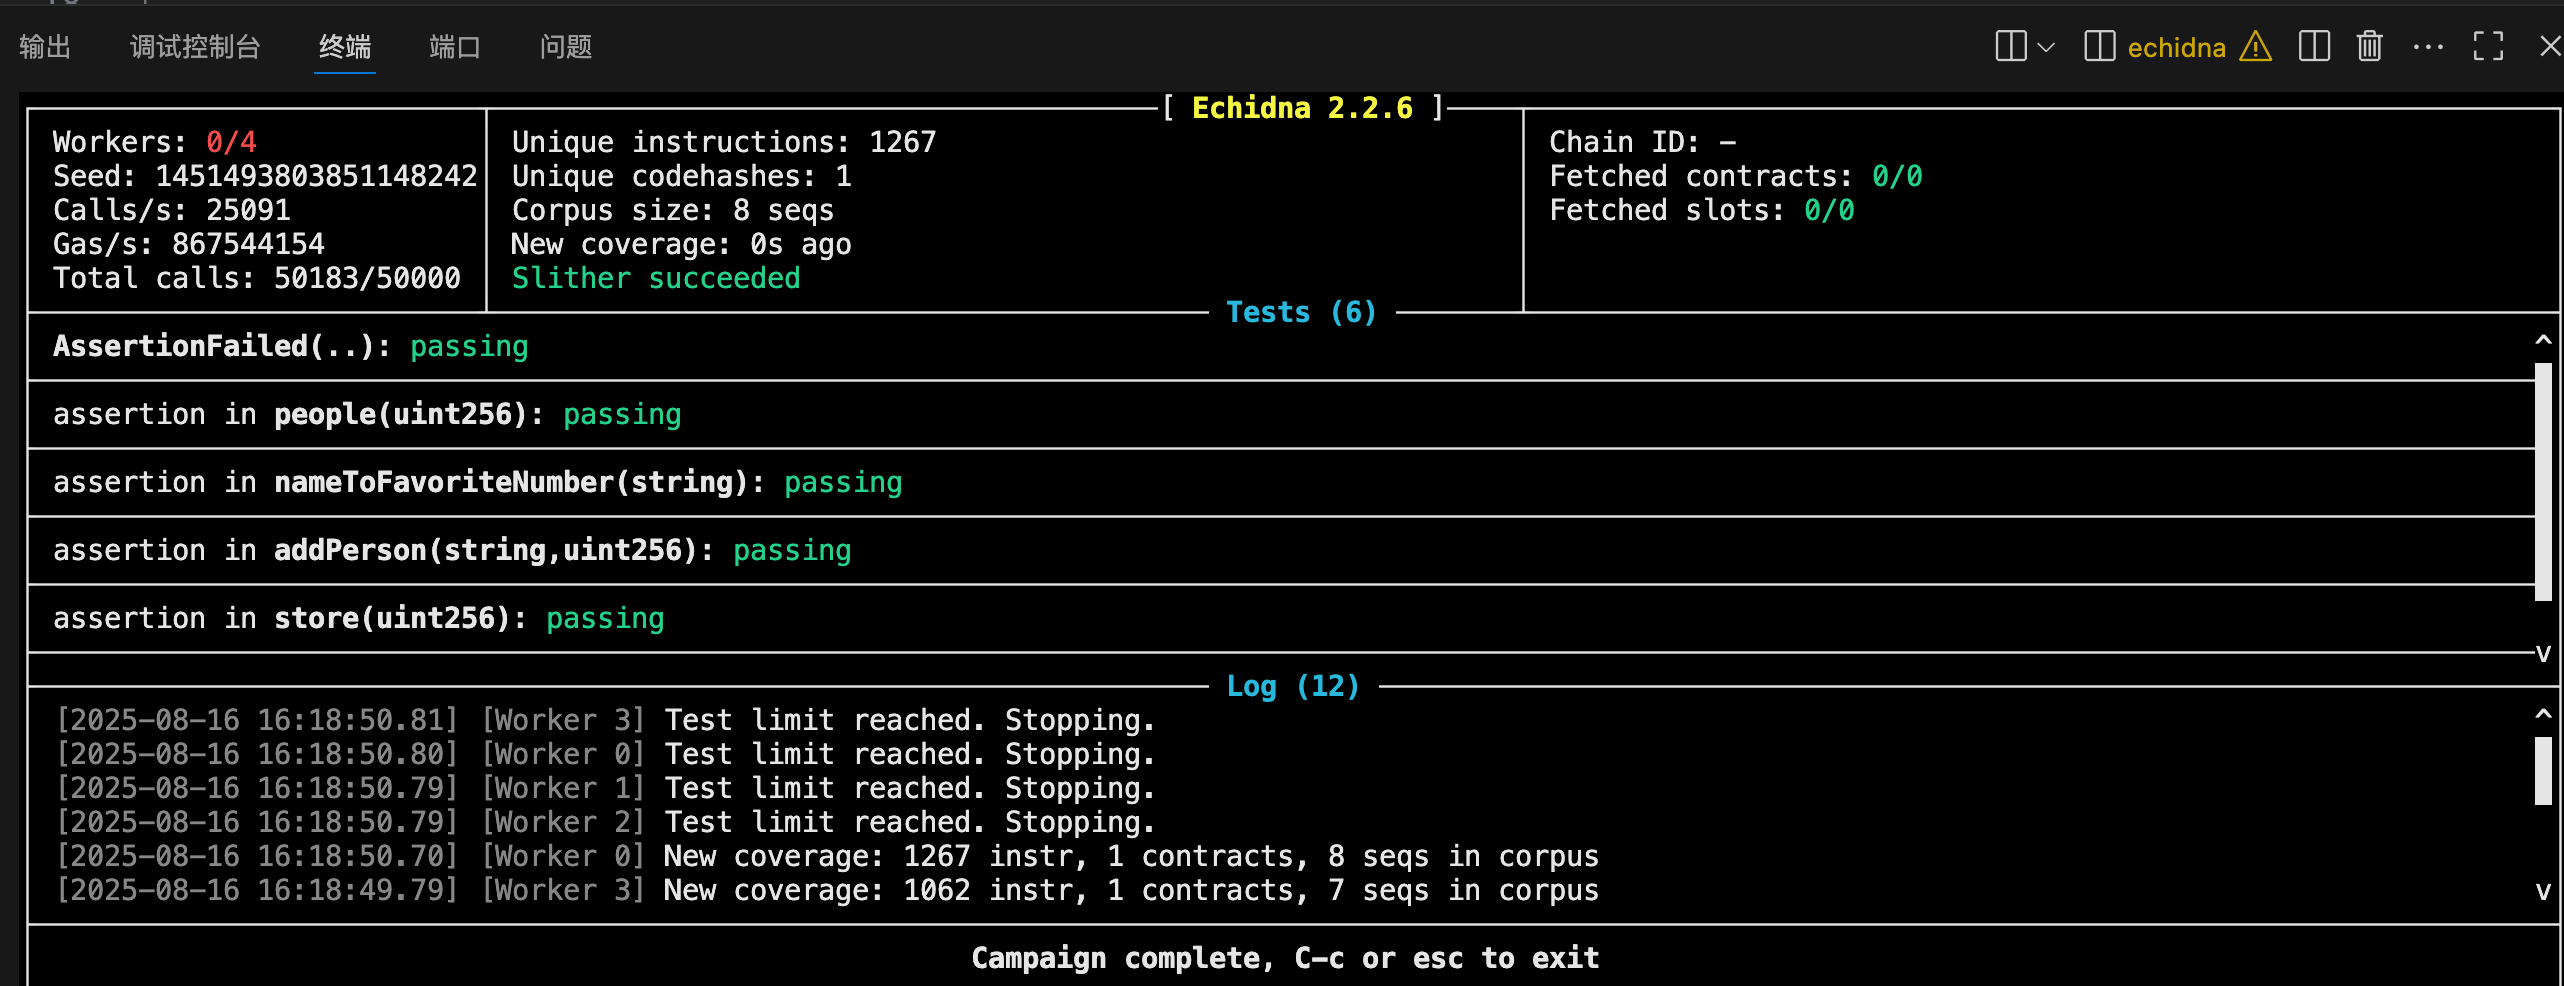Click the 16:18:50.80 Worker 0 'Test limit reached' entry
Screen dimensions: 2564x986
click(606, 754)
